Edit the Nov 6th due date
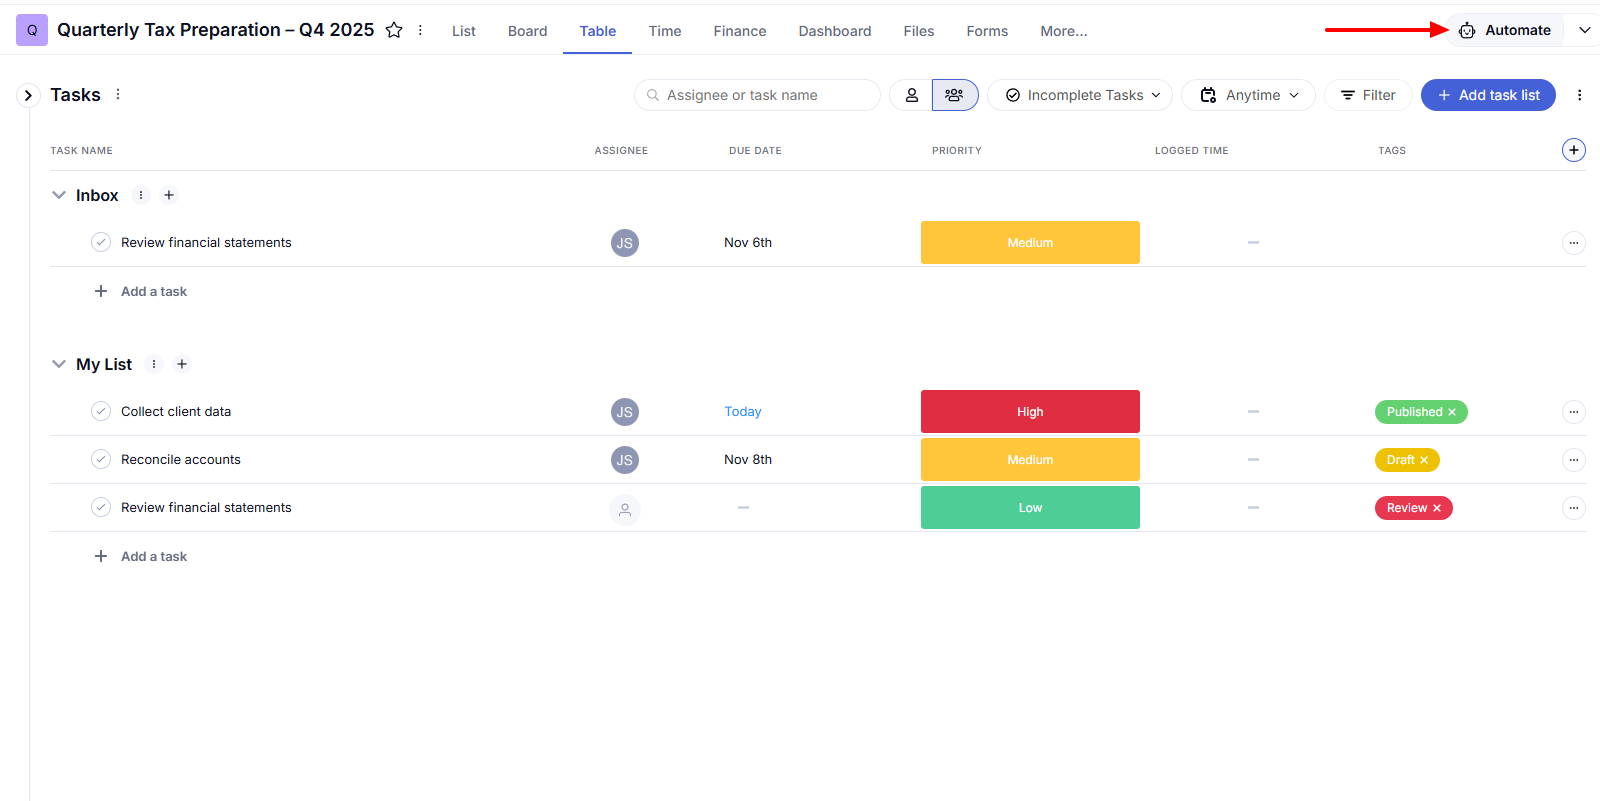The image size is (1600, 801). 748,242
